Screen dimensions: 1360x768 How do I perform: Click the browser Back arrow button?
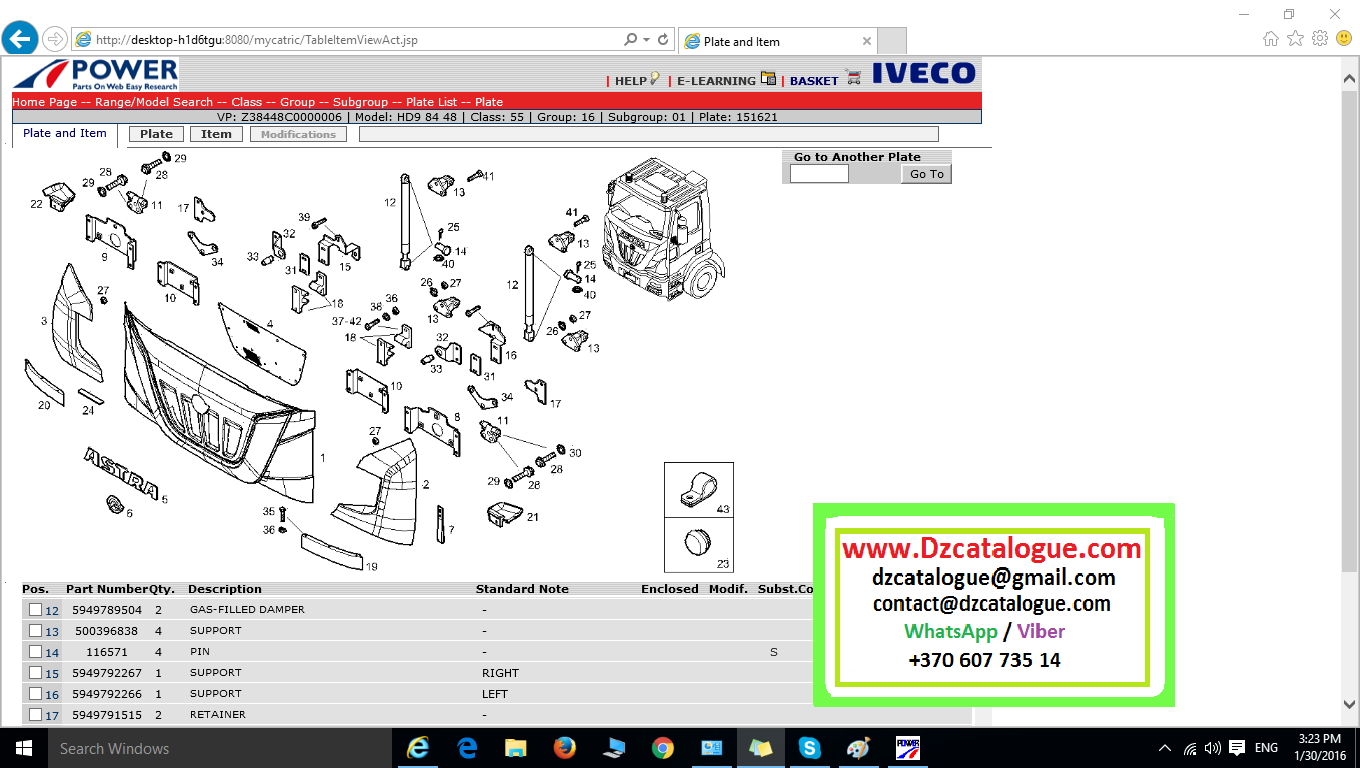pos(20,39)
